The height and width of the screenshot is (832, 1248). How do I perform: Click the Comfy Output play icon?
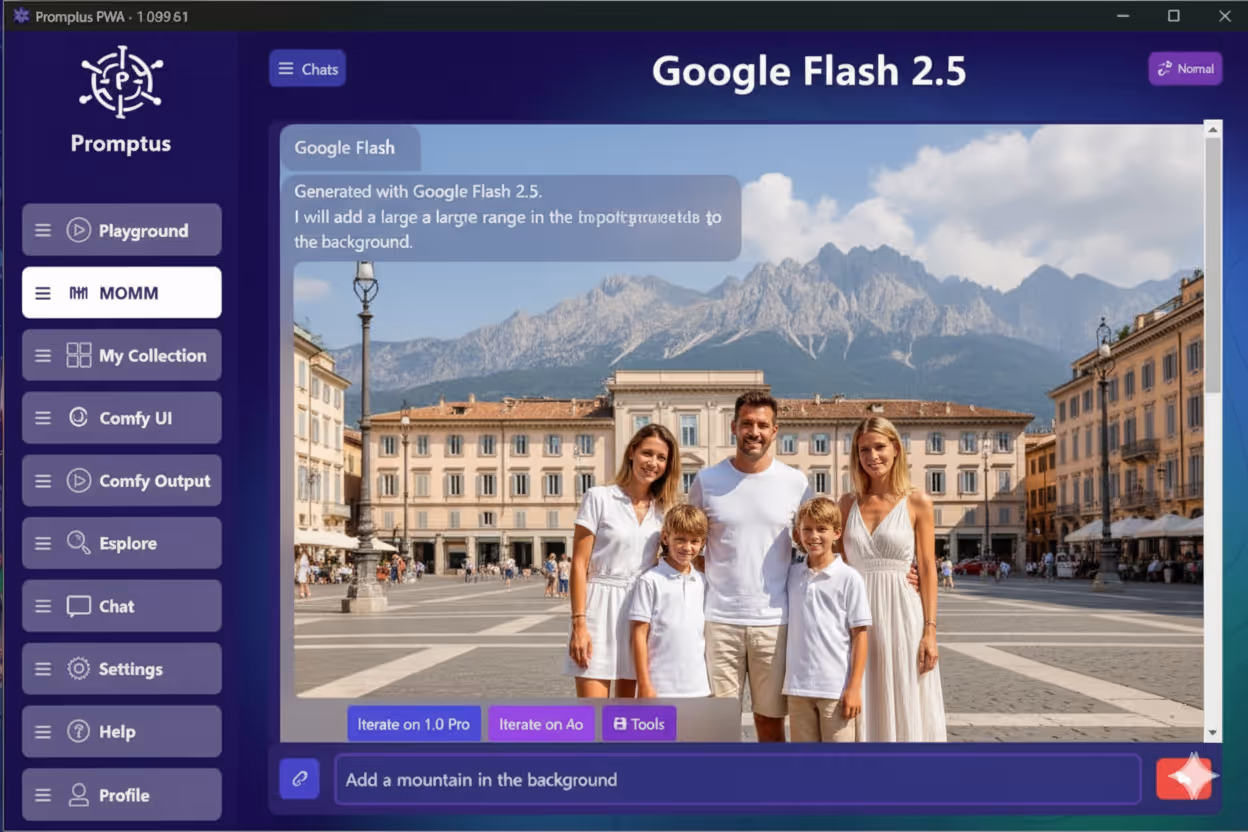[x=78, y=481]
